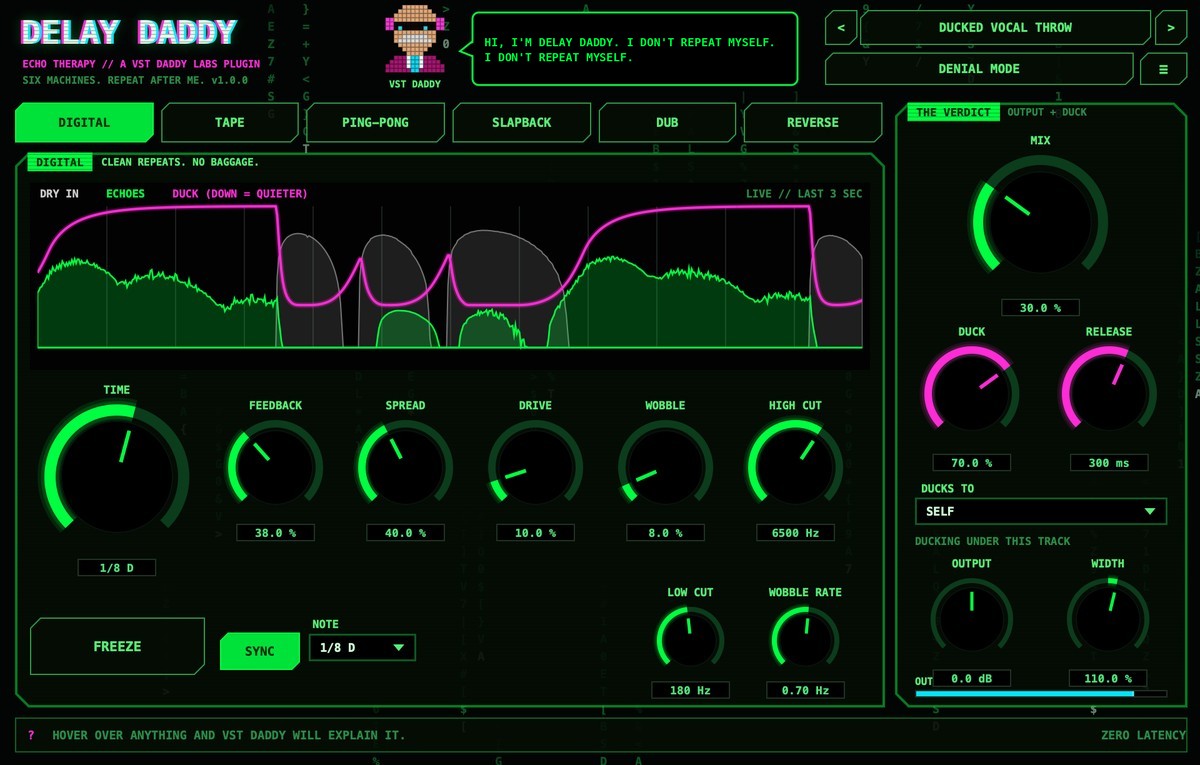The height and width of the screenshot is (765, 1200).
Task: Click the Wobble value 8.0 %
Action: tap(665, 533)
